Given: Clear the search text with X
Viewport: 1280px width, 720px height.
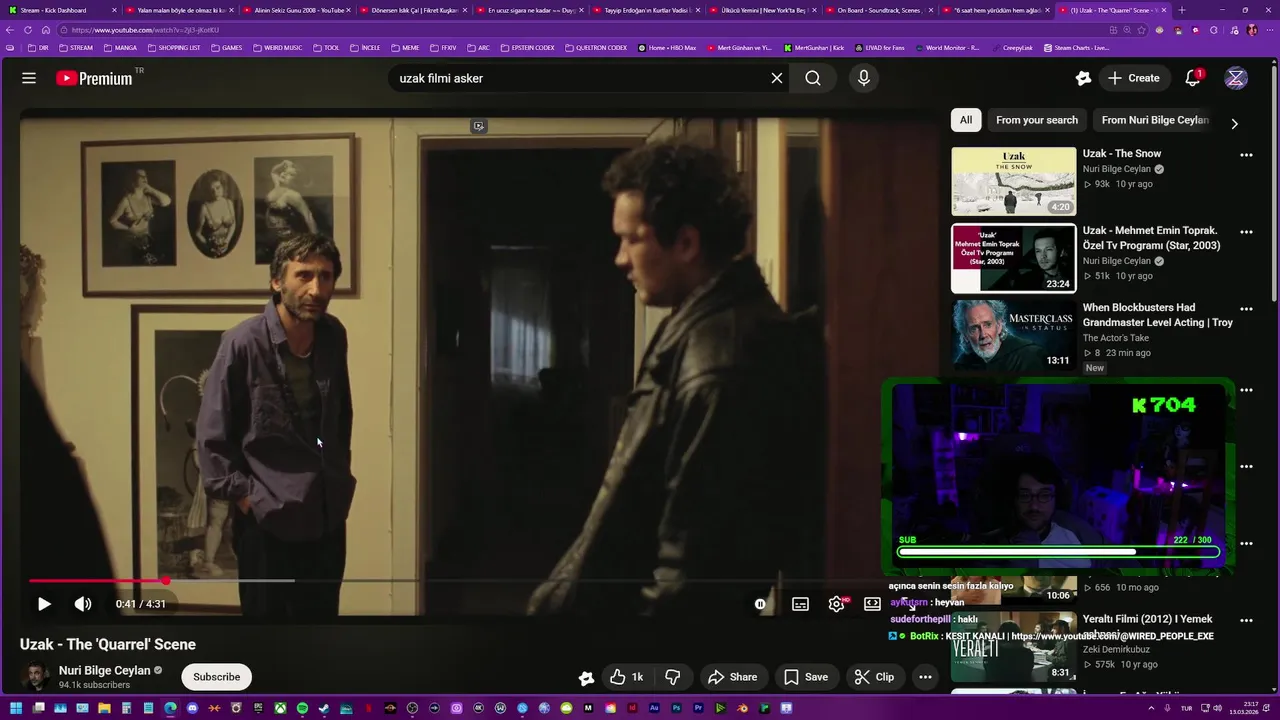Looking at the screenshot, I should pyautogui.click(x=777, y=78).
